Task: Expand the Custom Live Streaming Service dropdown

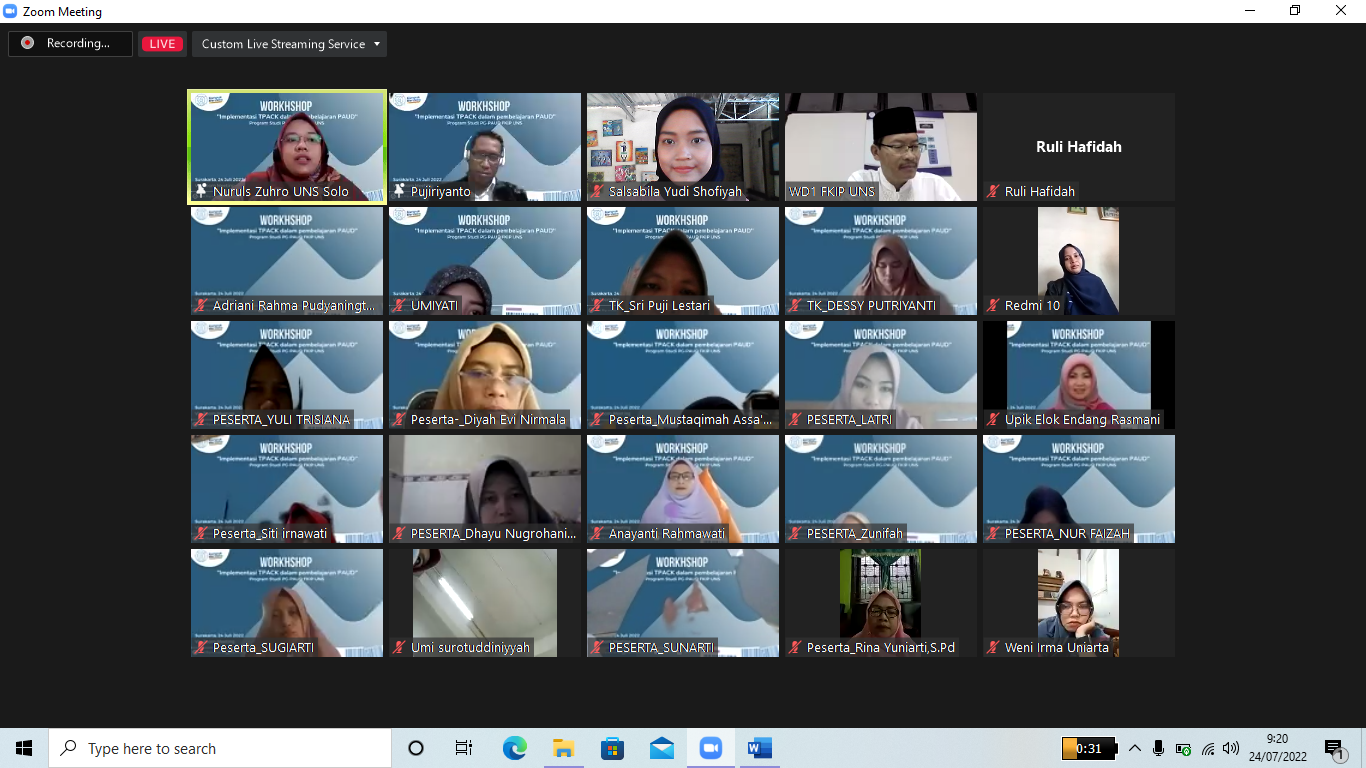Action: point(290,44)
